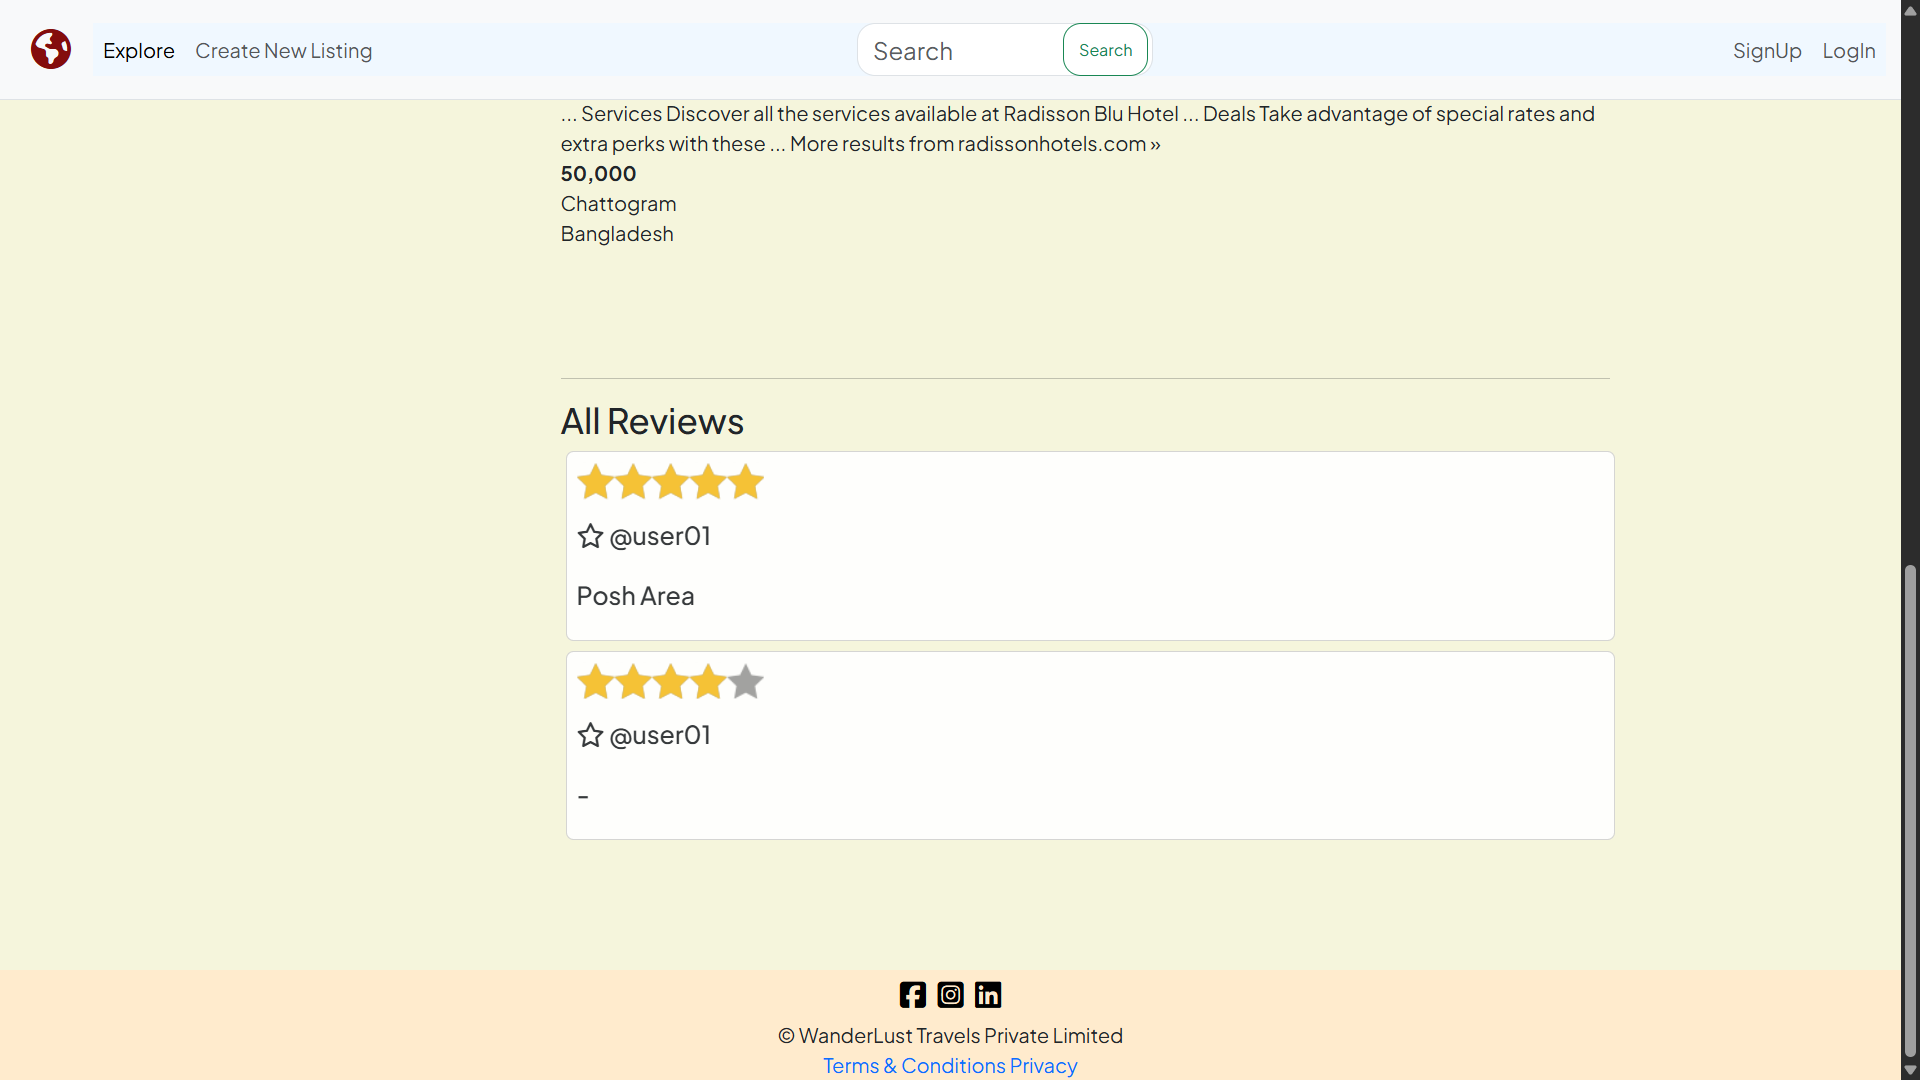Viewport: 1920px width, 1080px height.
Task: Click the gray star in second review
Action: click(746, 682)
